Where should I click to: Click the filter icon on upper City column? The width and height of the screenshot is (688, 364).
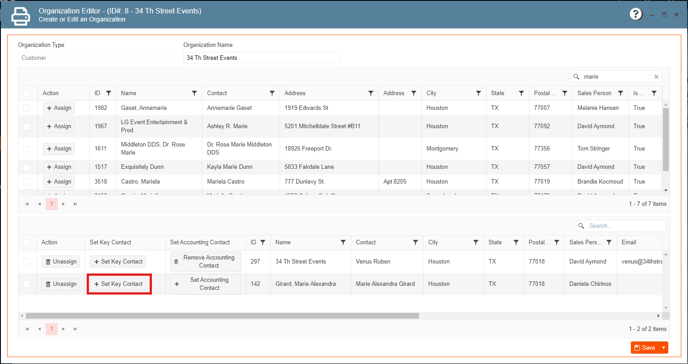(478, 93)
